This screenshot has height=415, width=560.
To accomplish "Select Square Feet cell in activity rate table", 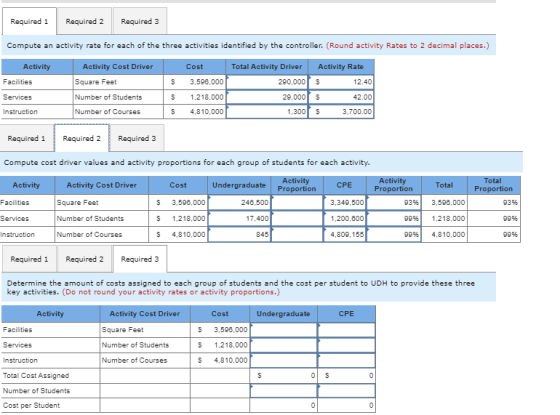I will 119,82.
